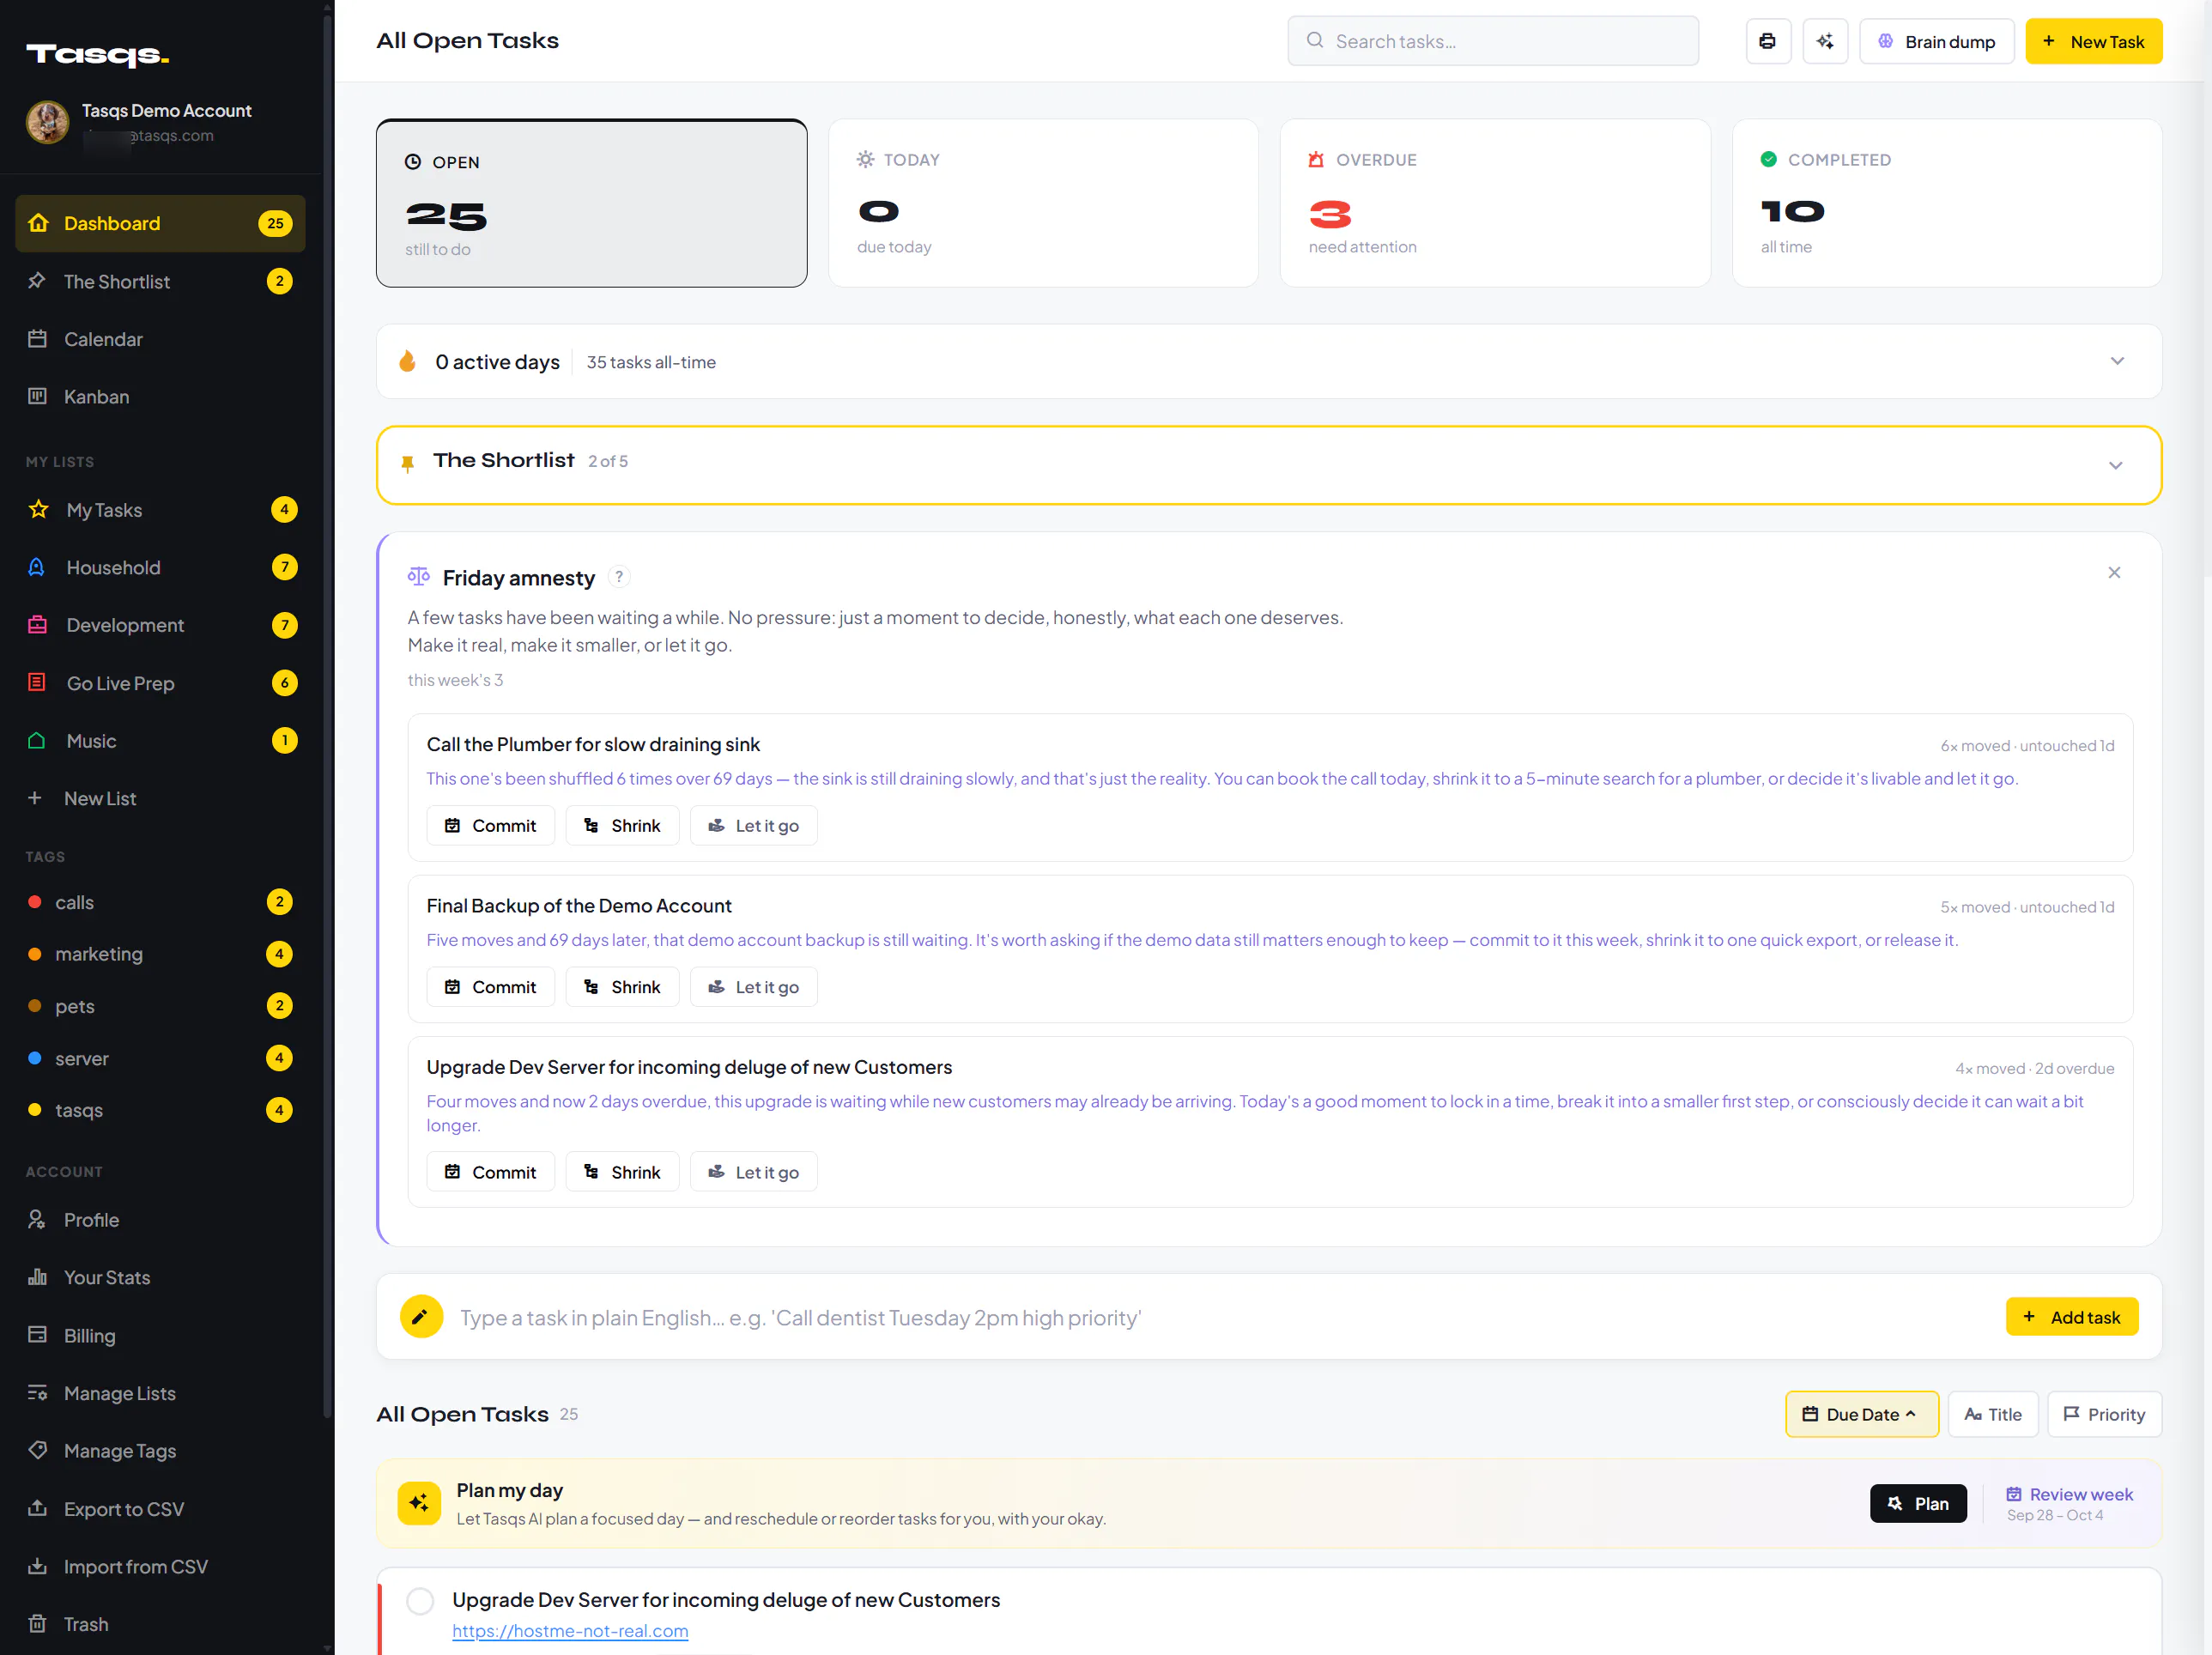Click the Friday amnesty help question mark
This screenshot has width=2212, height=1655.
point(619,577)
